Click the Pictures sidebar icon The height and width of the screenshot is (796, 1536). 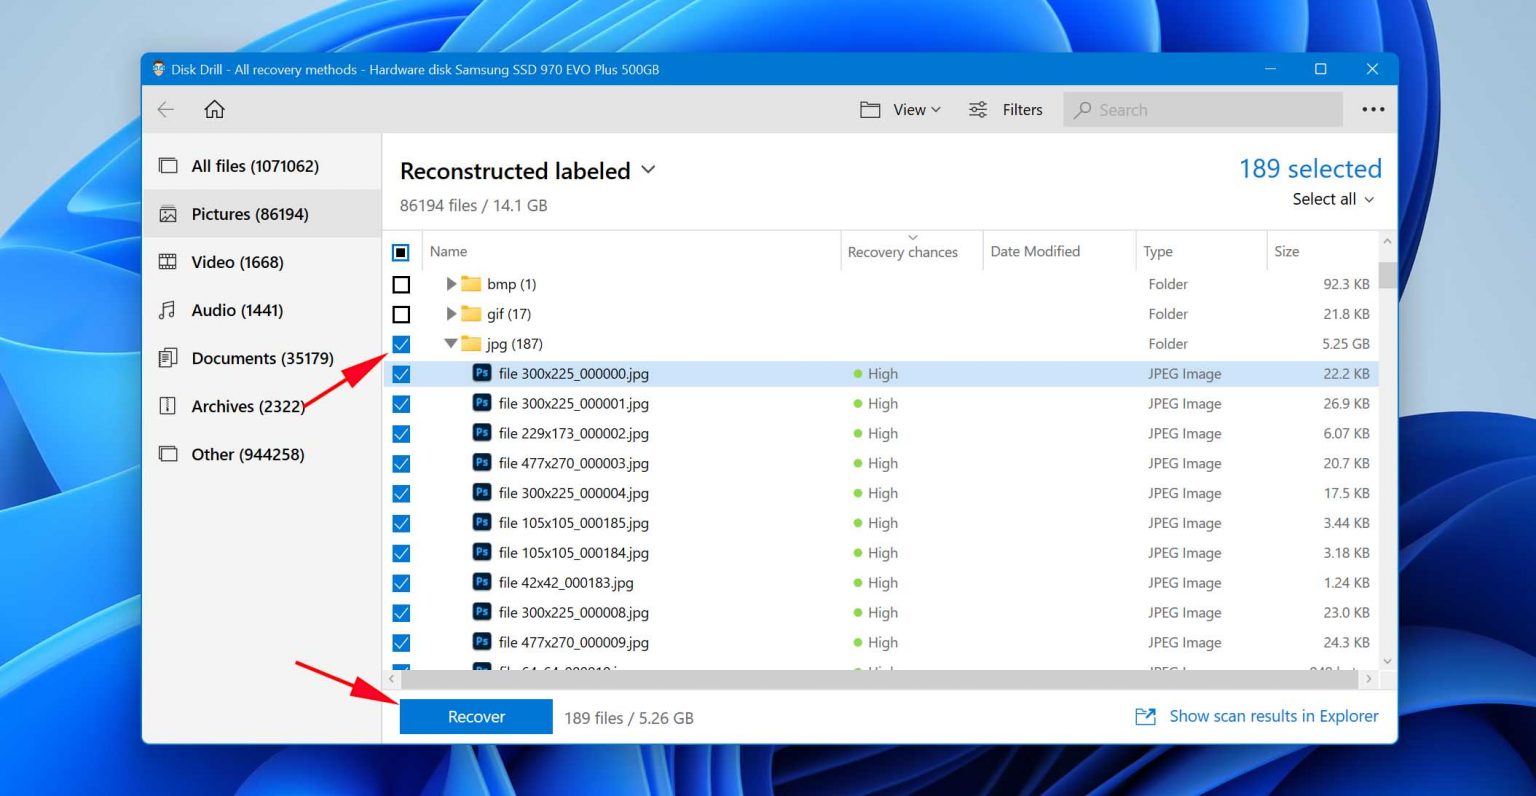pyautogui.click(x=167, y=214)
